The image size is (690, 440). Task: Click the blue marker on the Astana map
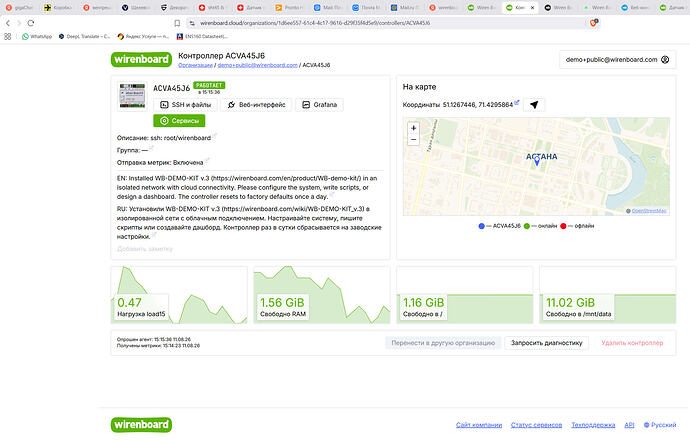coord(537,161)
